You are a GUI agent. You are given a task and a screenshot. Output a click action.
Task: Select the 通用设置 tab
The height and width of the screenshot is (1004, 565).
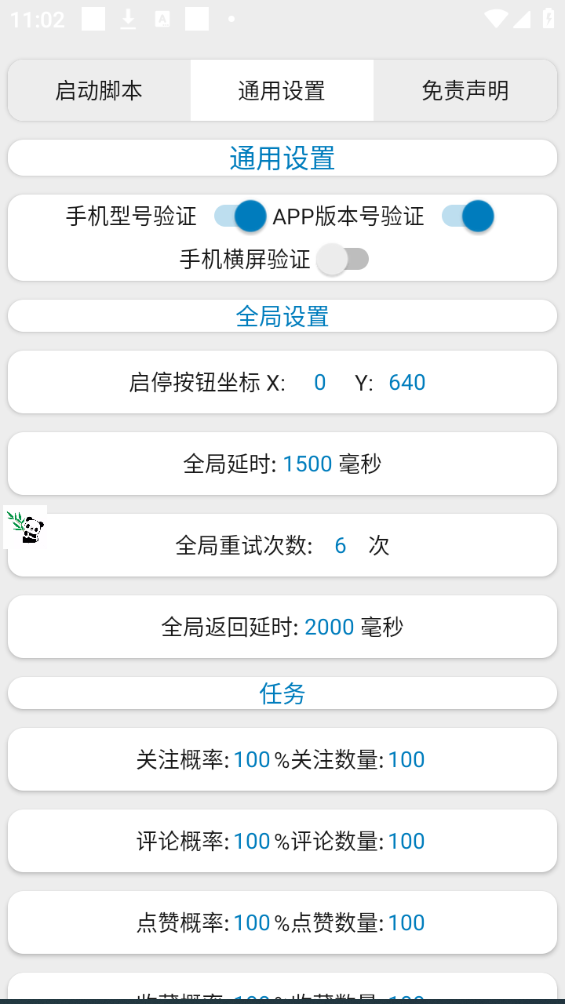pyautogui.click(x=282, y=90)
